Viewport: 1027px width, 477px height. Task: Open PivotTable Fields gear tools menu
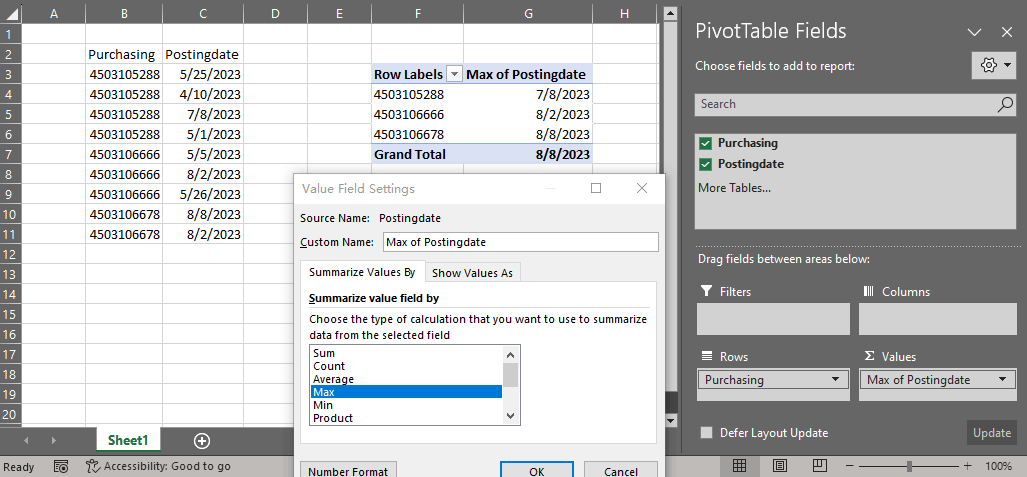click(x=994, y=66)
